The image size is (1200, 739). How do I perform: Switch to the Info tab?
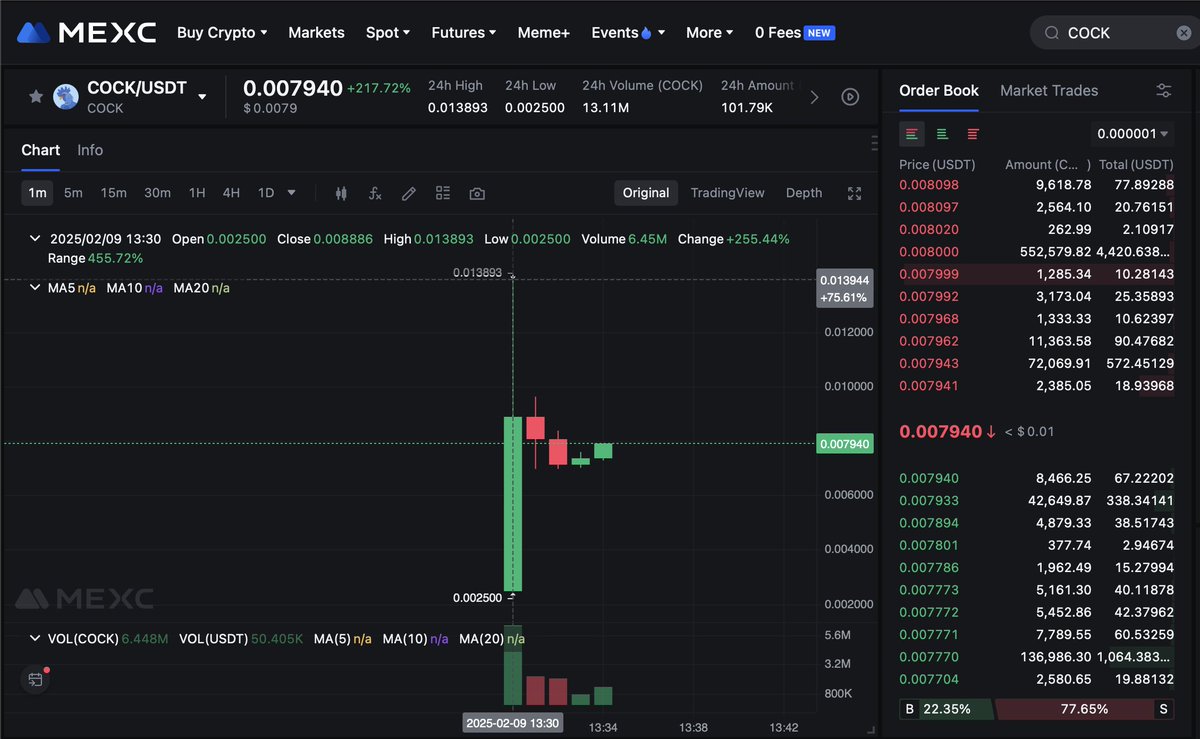90,150
